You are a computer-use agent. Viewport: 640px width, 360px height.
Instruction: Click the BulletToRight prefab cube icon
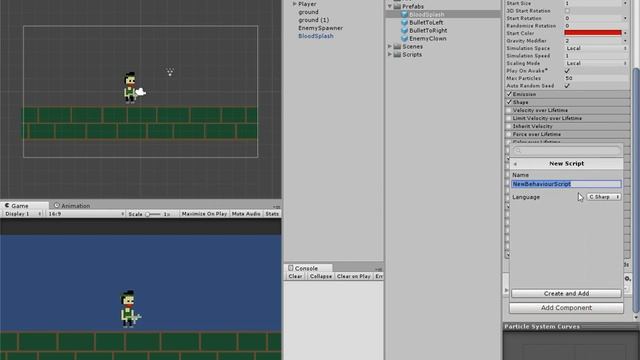pos(404,30)
